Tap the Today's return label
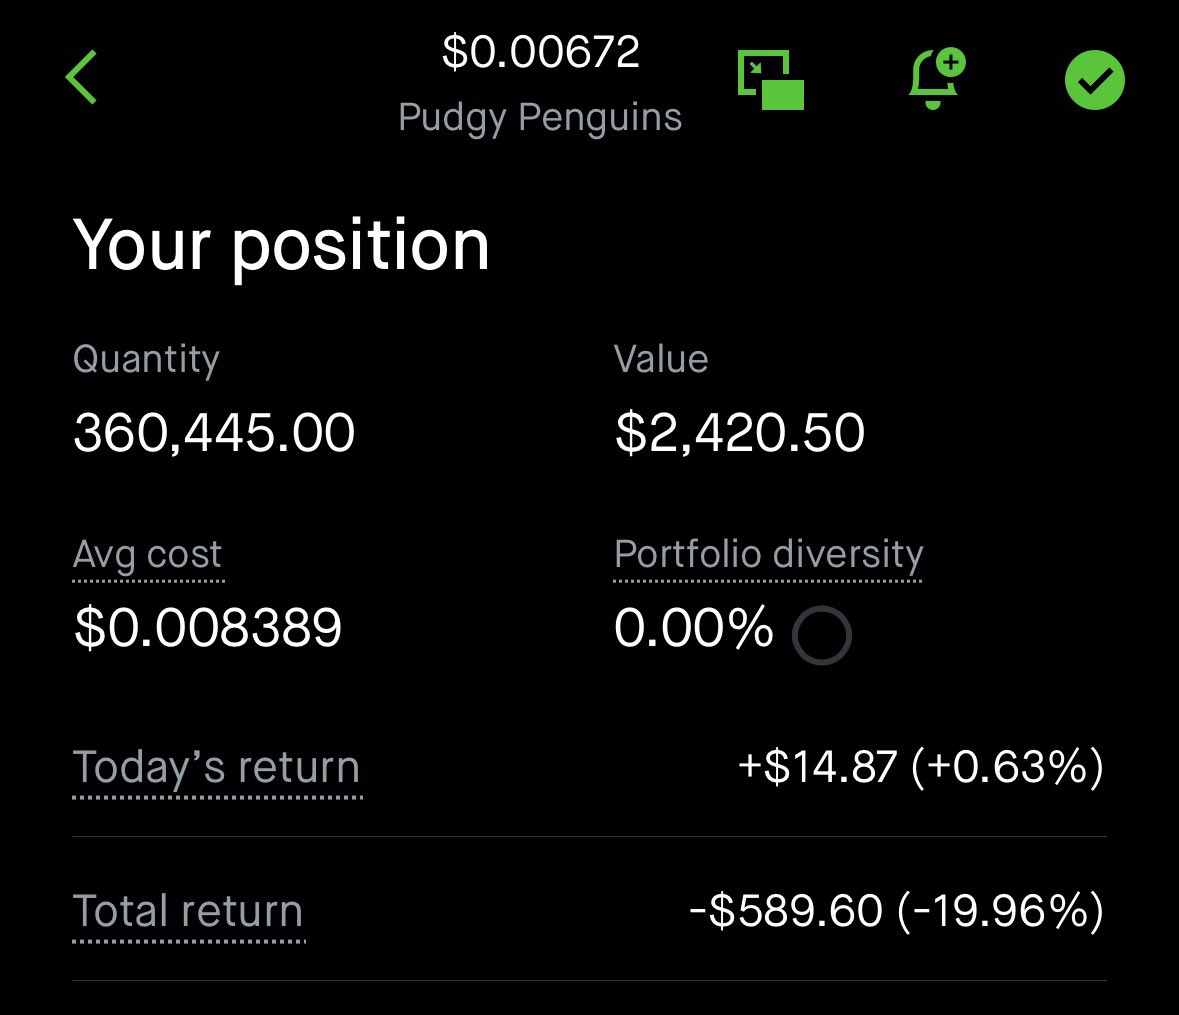The image size is (1179, 1015). point(216,768)
